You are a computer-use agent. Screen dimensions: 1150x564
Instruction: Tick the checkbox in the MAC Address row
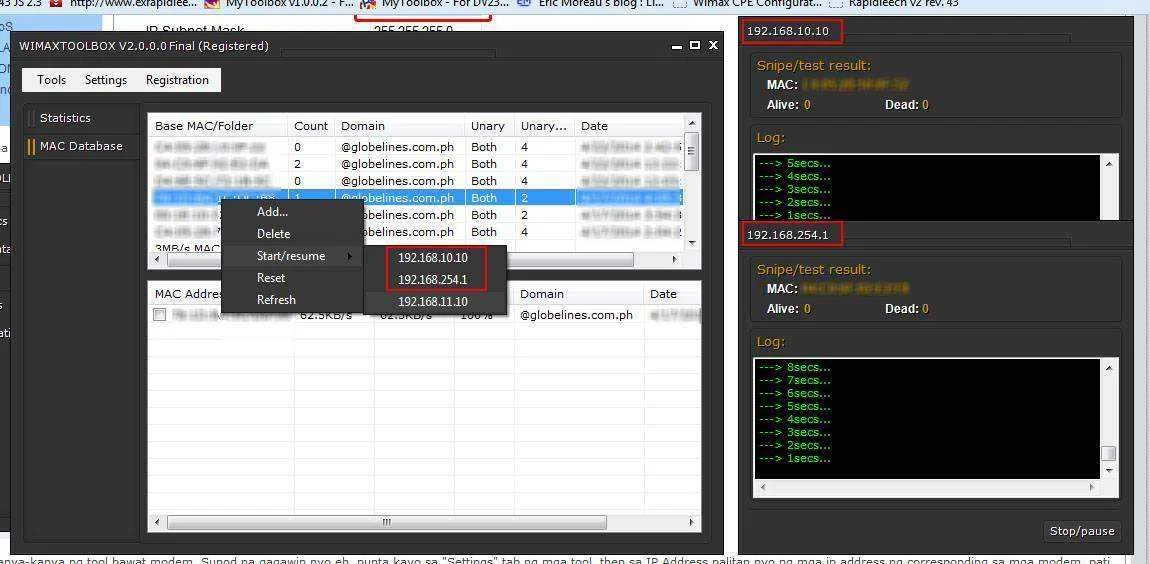coord(159,315)
